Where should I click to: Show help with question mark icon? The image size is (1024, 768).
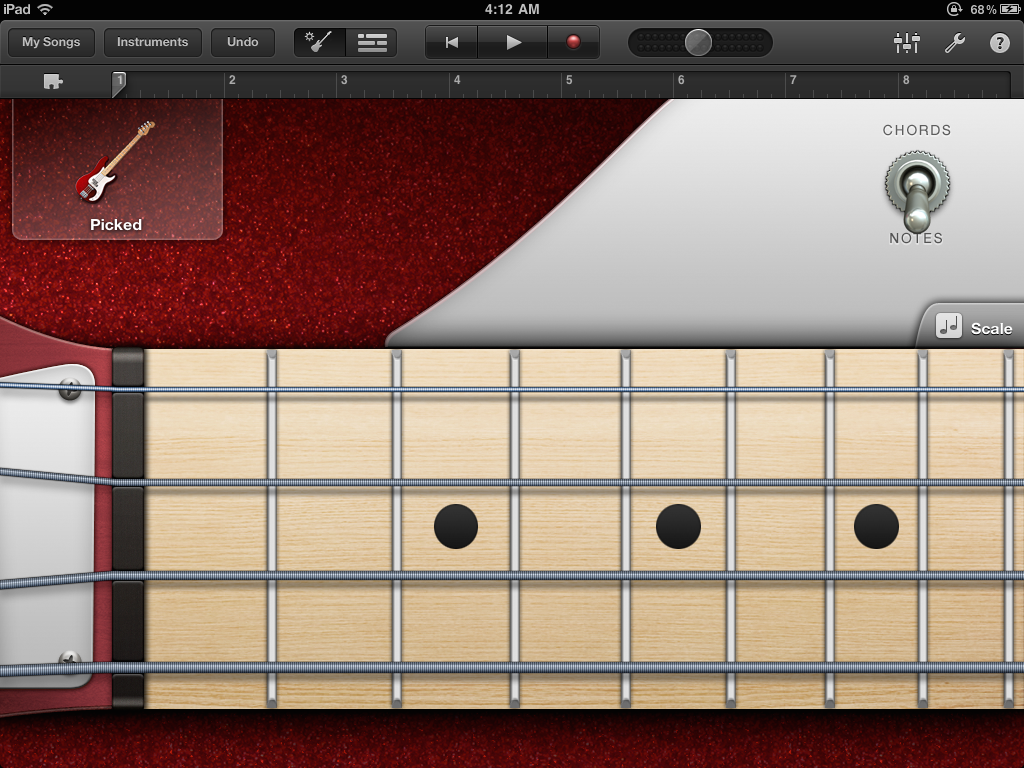coord(1000,43)
